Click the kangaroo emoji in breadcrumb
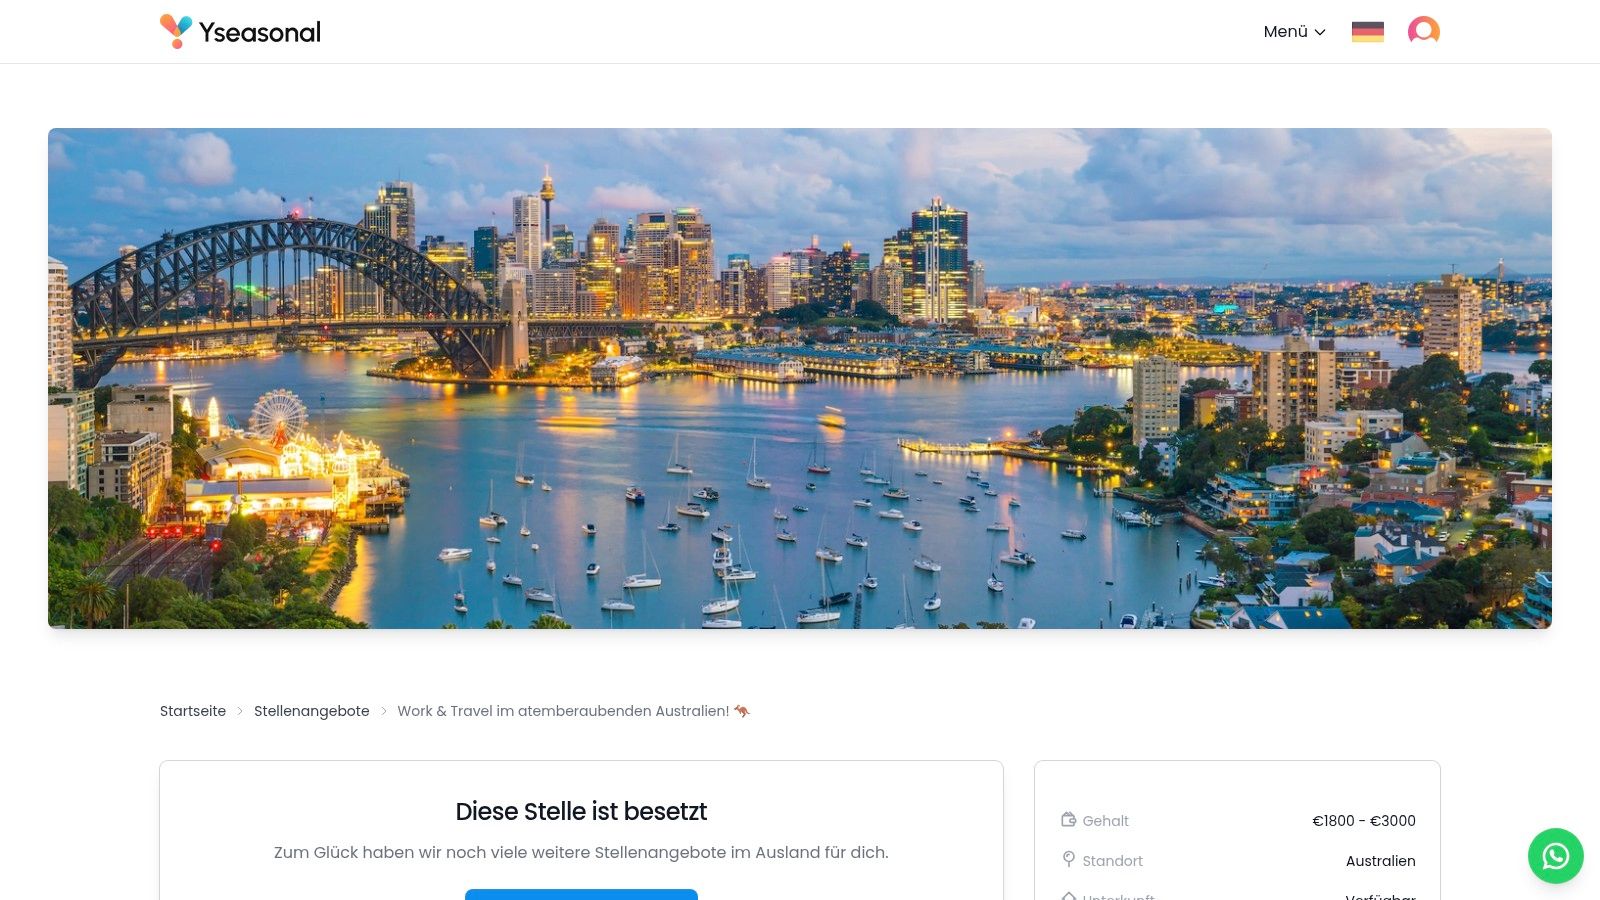Viewport: 1600px width, 900px height. 742,711
